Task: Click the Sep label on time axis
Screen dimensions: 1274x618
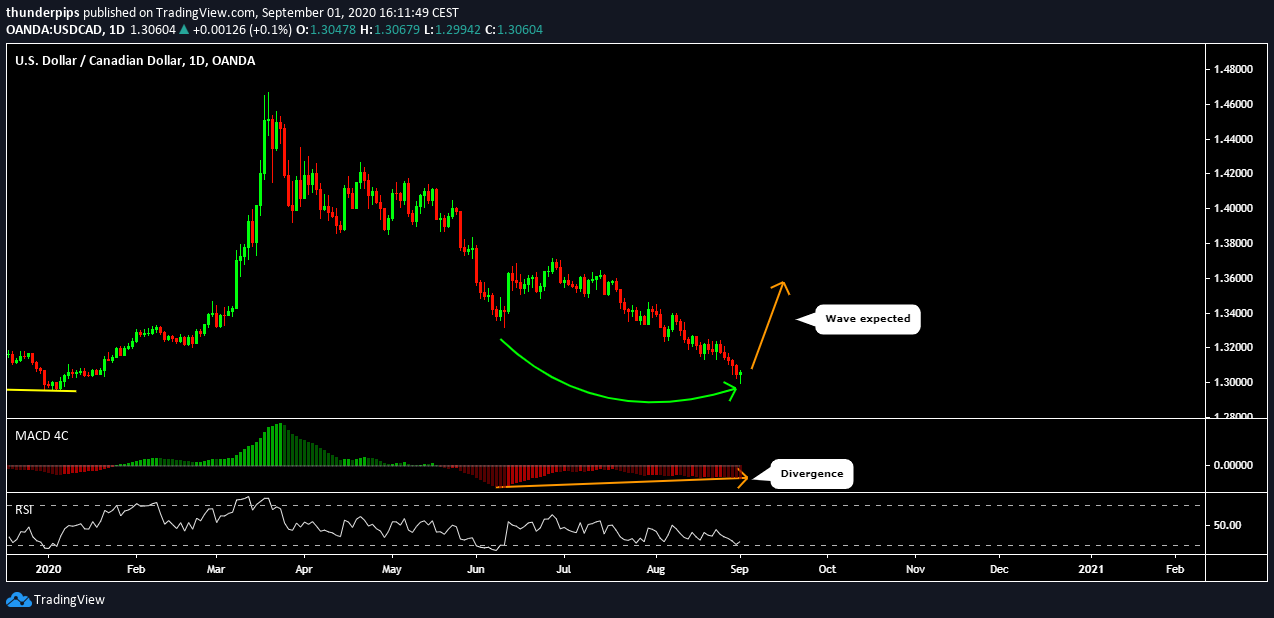Action: tap(740, 568)
